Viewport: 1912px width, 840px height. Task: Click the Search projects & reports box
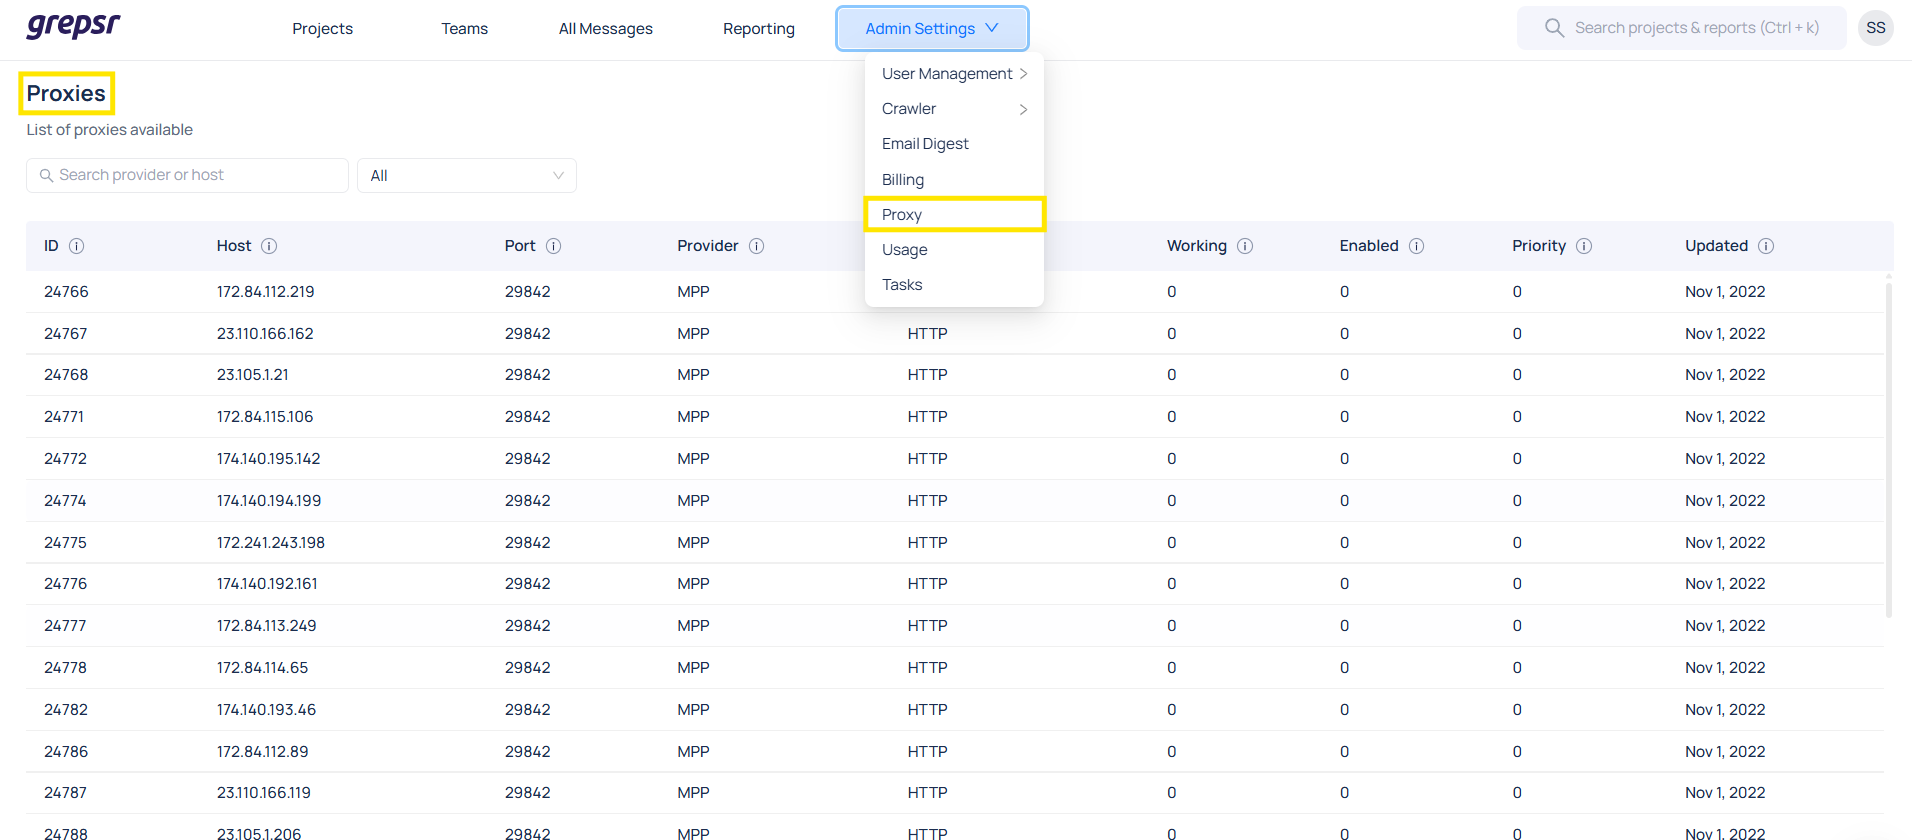[x=1681, y=28]
